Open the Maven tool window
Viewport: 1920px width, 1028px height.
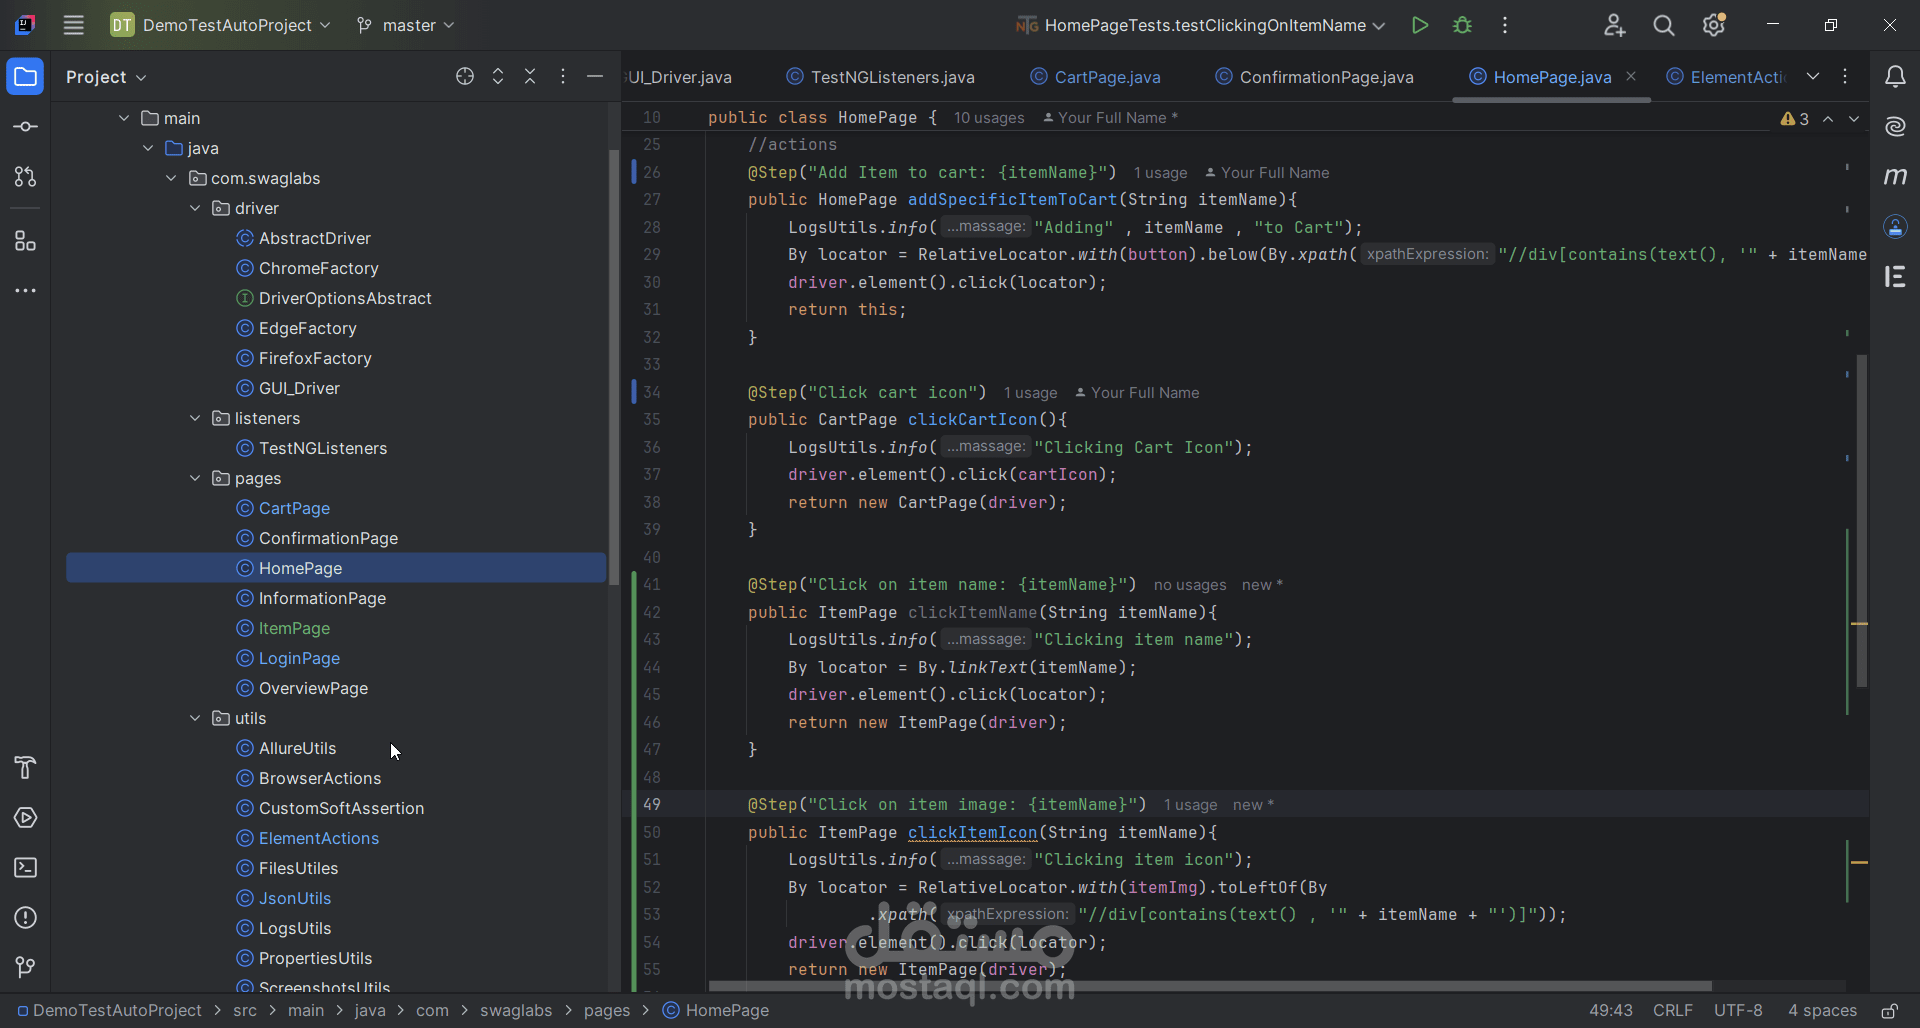point(1895,176)
